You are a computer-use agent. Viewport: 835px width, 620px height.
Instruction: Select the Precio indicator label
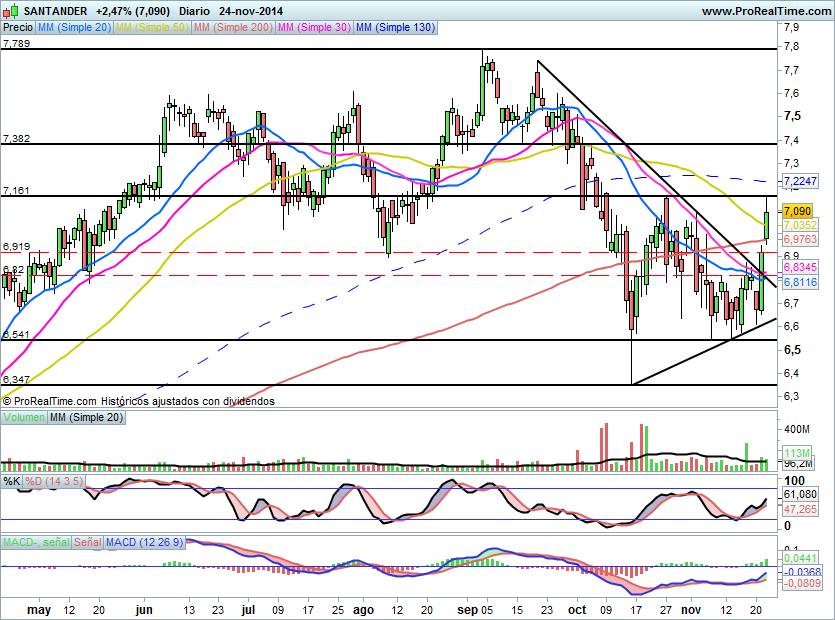click(x=18, y=27)
